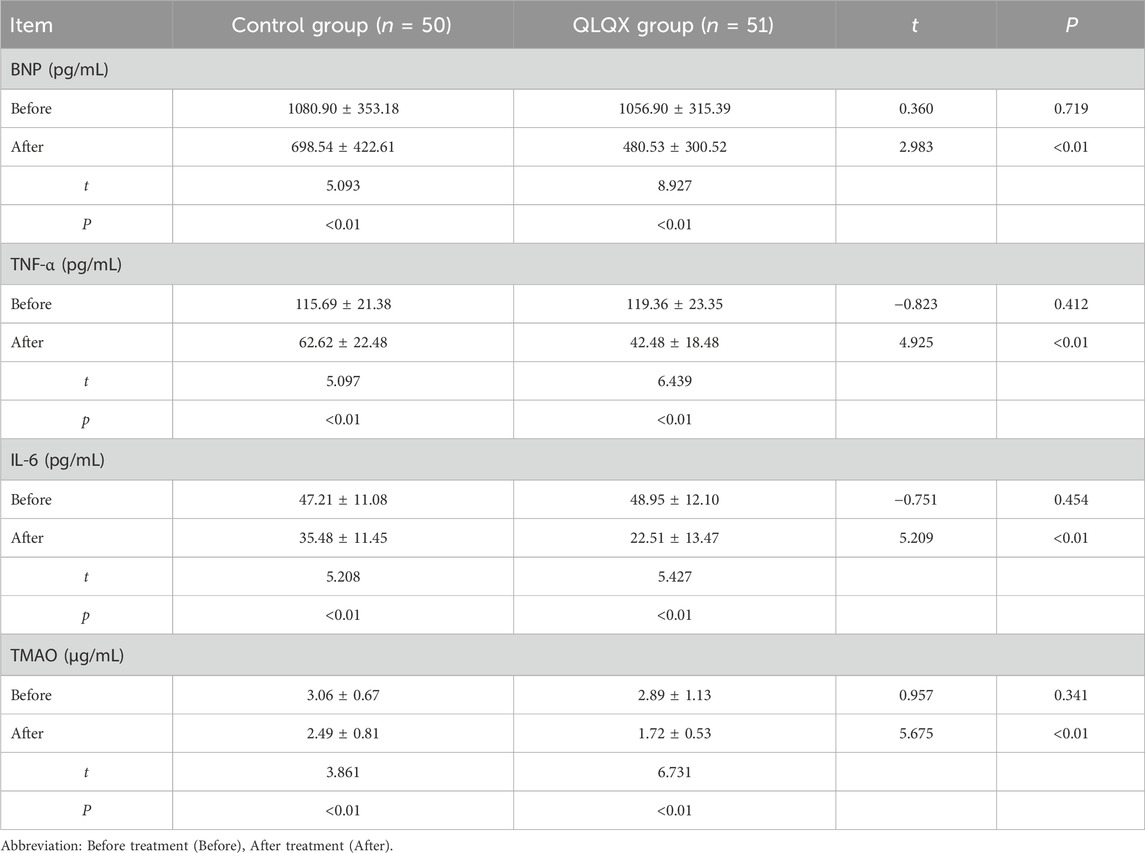Select the cell with 1080.90 ± 353.18
This screenshot has width=1145, height=853.
pyautogui.click(x=342, y=108)
